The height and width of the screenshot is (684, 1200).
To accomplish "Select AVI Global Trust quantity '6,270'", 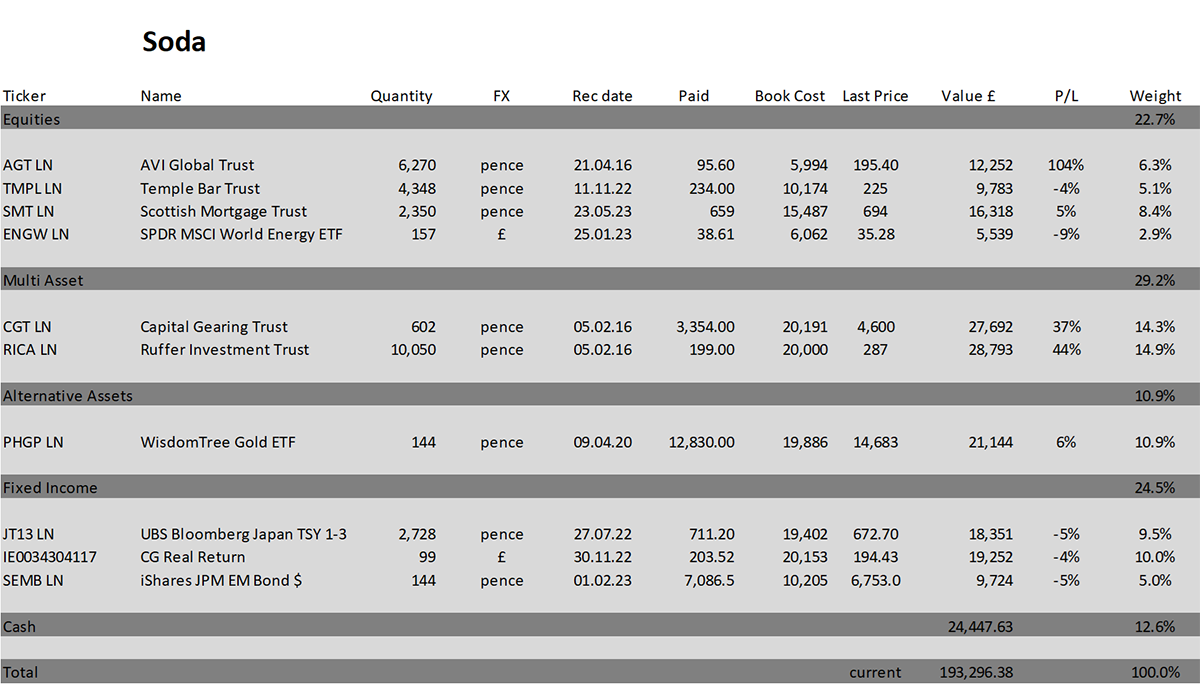I will pos(417,165).
